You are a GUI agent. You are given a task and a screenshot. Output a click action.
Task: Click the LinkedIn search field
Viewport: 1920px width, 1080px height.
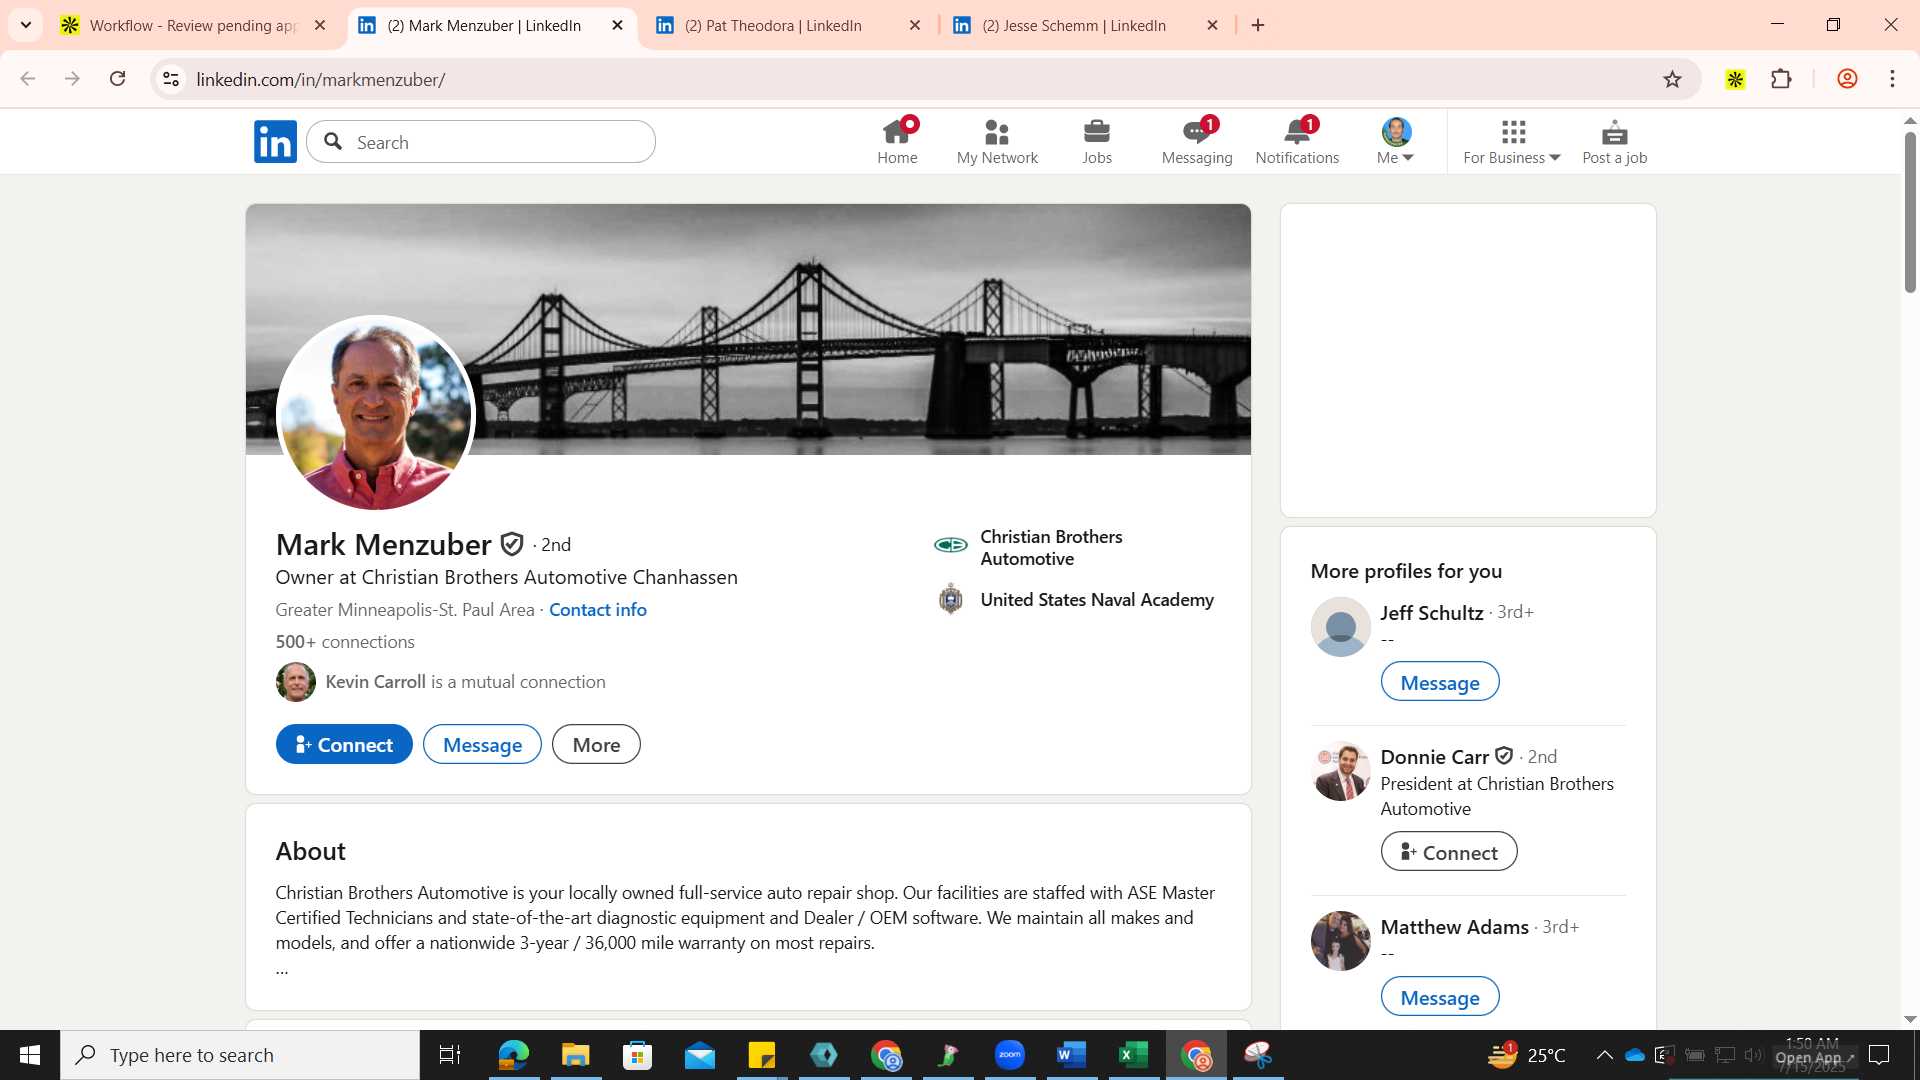coord(481,142)
